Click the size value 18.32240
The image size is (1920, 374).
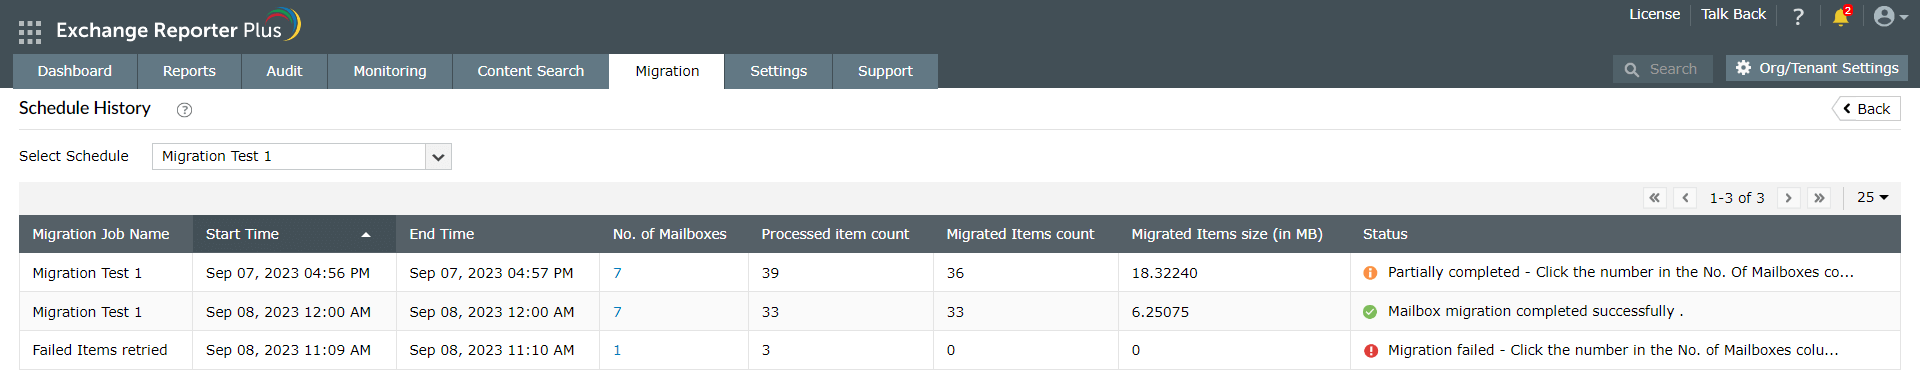[1164, 273]
